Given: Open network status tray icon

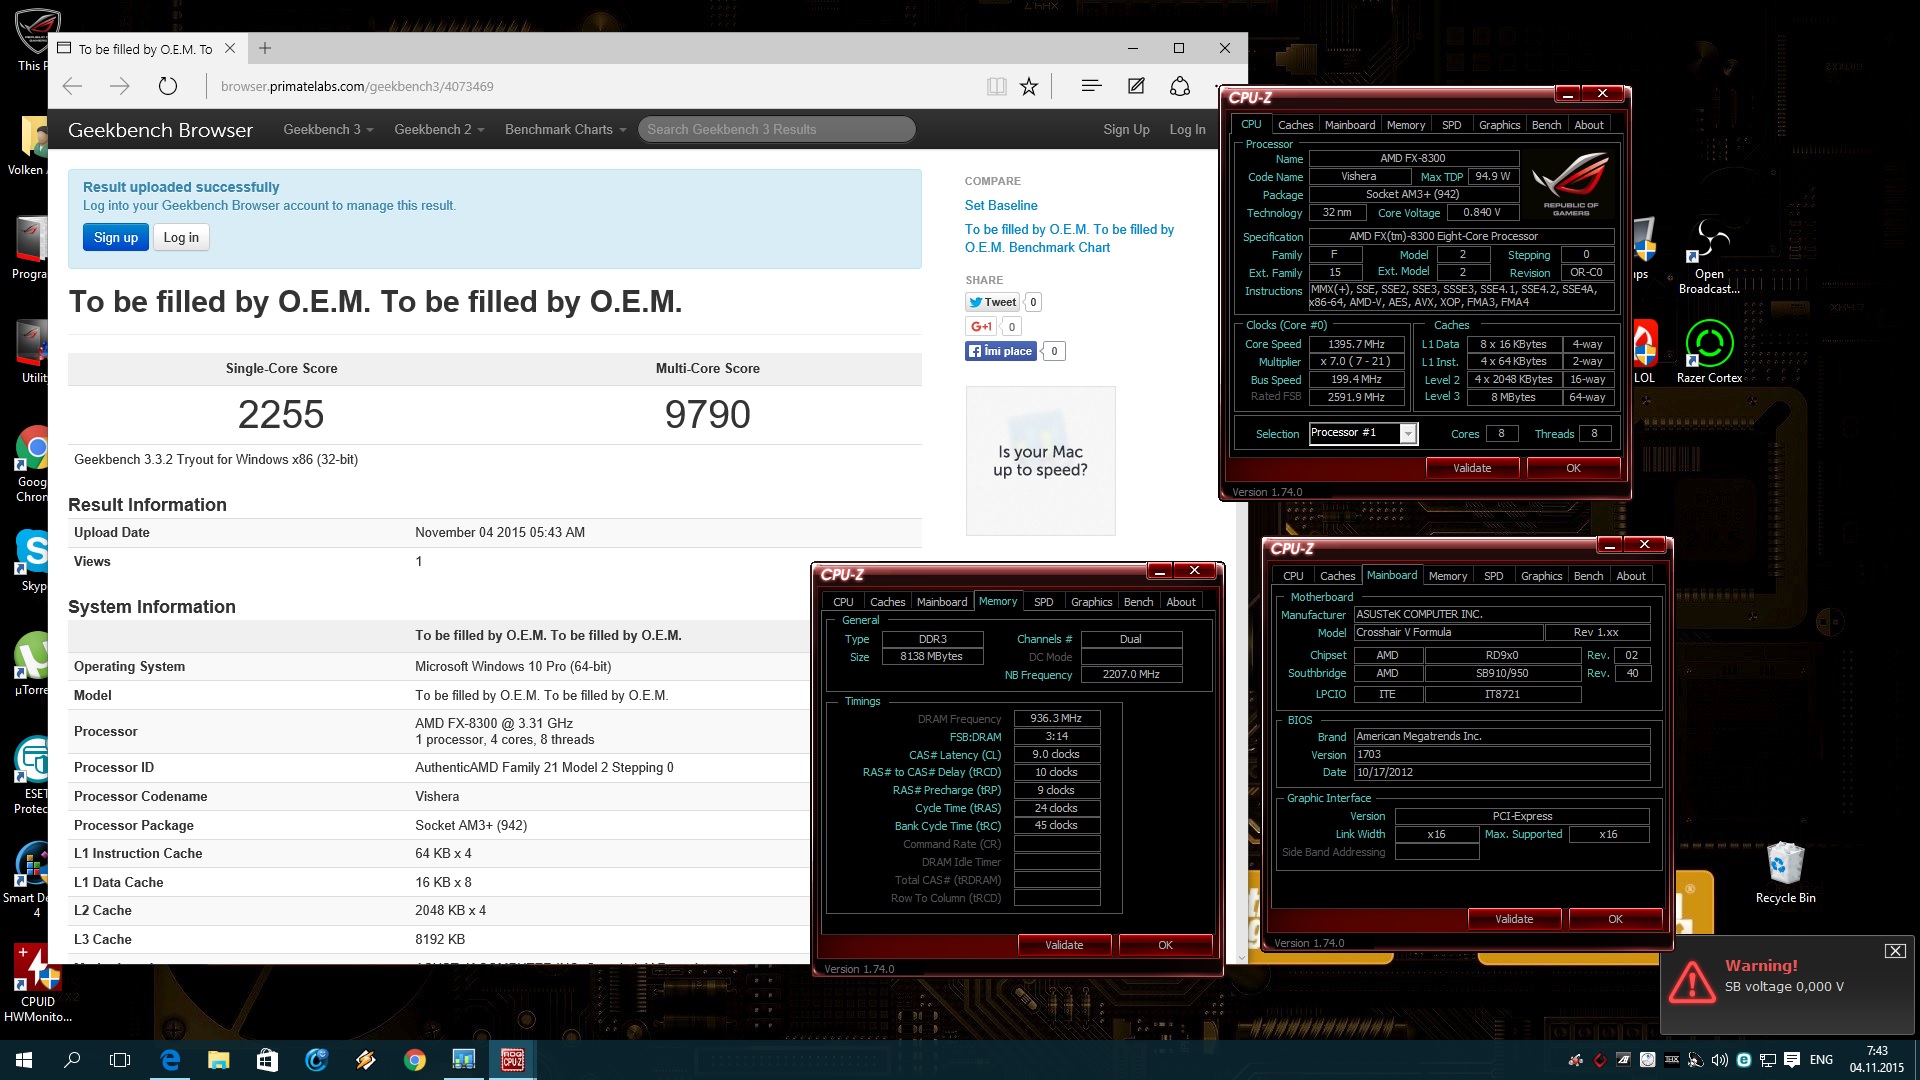Looking at the screenshot, I should pyautogui.click(x=1768, y=1060).
